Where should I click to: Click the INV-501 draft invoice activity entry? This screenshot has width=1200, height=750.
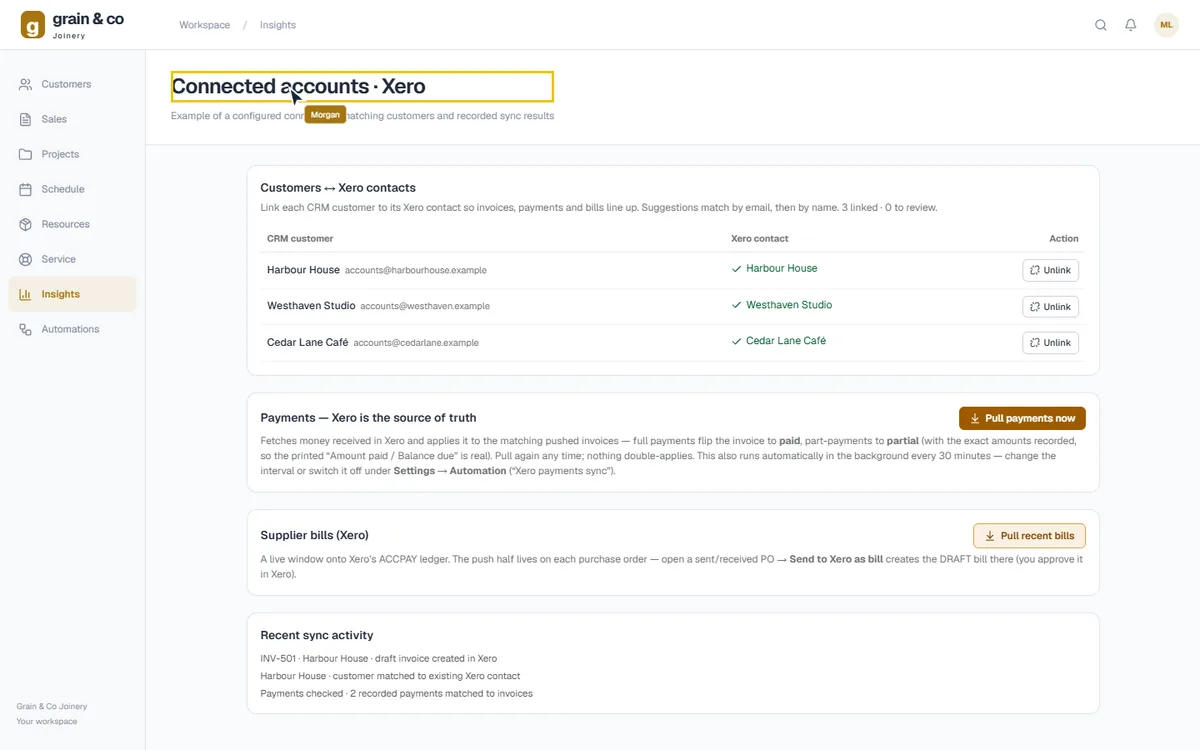click(x=379, y=659)
